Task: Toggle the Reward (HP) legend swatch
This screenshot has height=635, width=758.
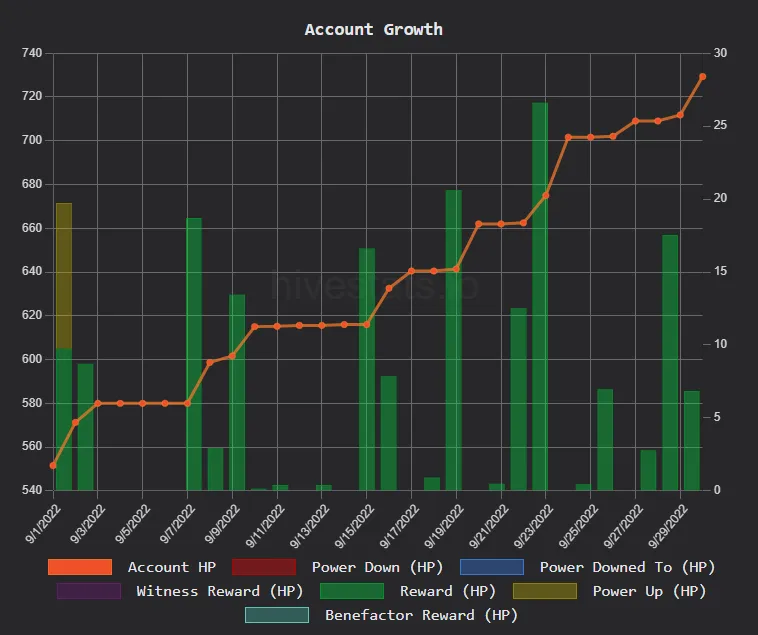Action: [352, 591]
